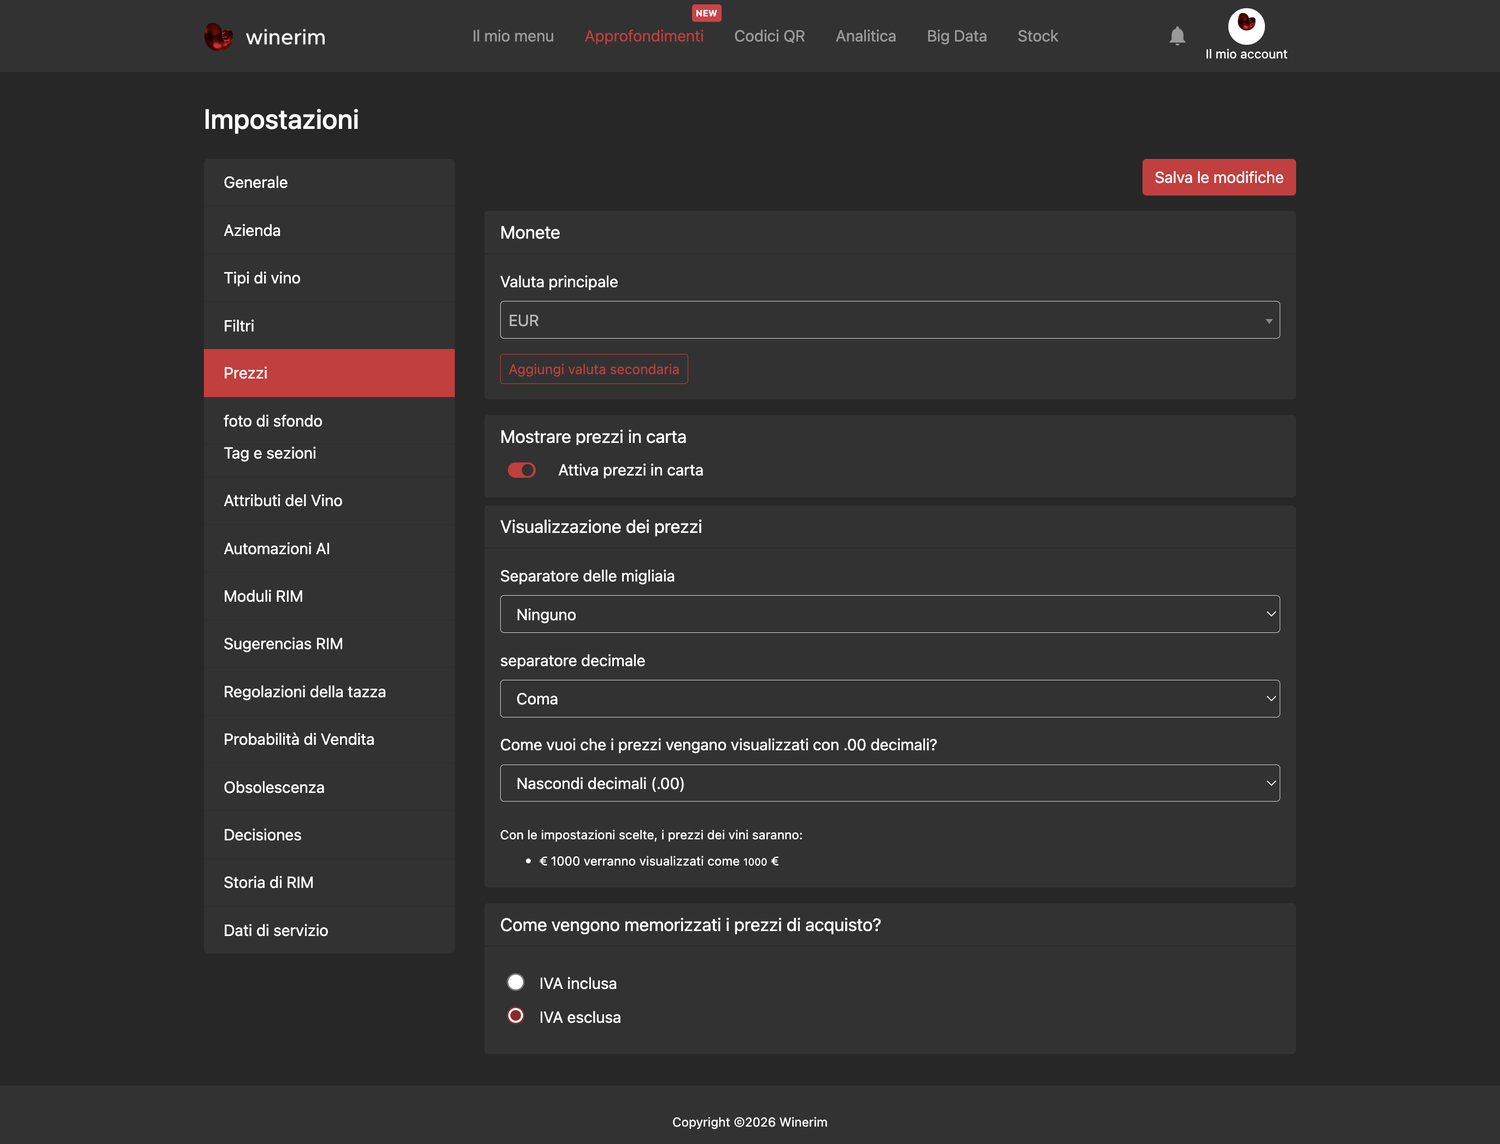Go to Il mio menu in navbar
1500x1144 pixels.
513,36
